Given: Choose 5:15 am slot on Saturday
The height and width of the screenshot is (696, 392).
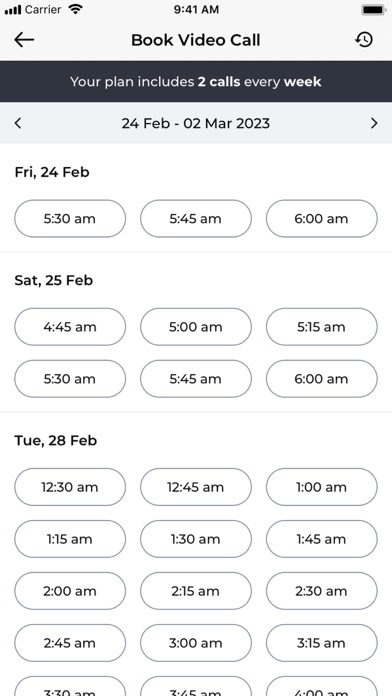Looking at the screenshot, I should pyautogui.click(x=322, y=327).
